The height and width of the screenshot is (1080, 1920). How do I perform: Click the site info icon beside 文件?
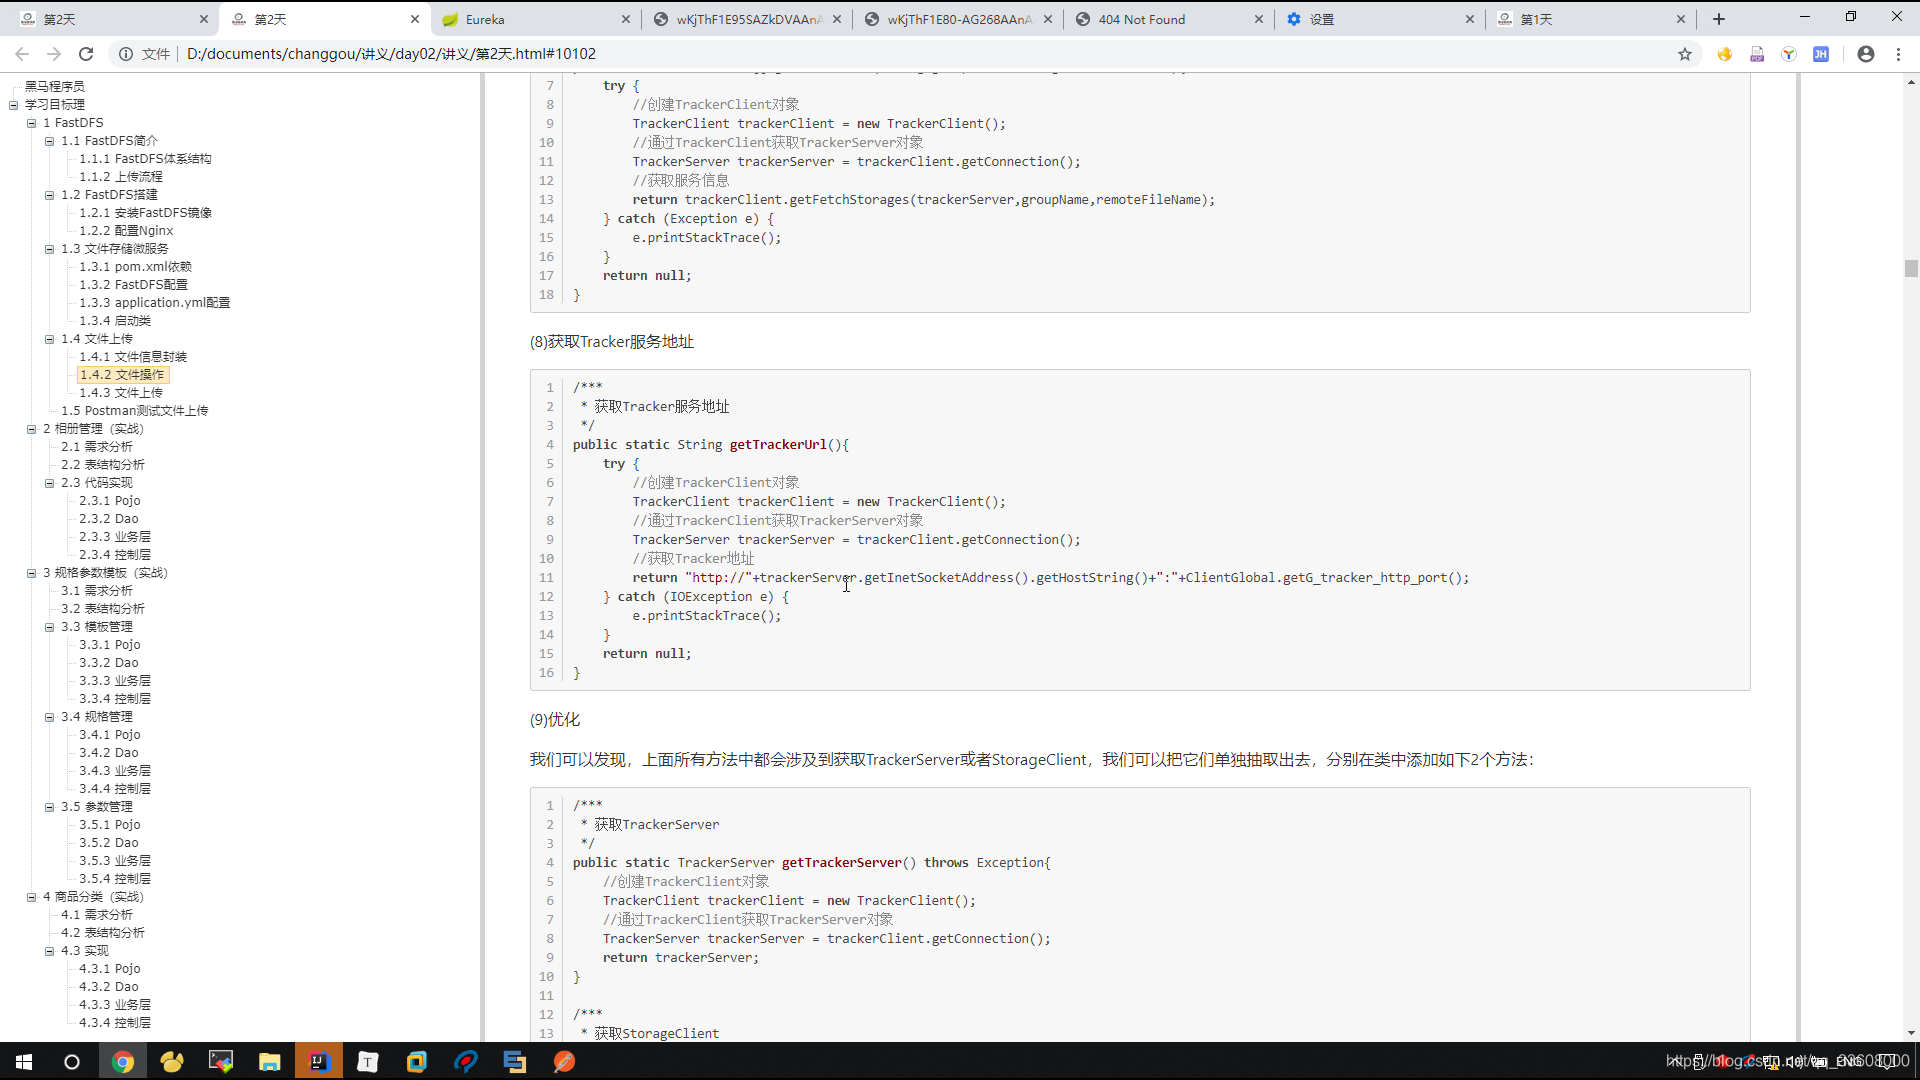(x=126, y=54)
